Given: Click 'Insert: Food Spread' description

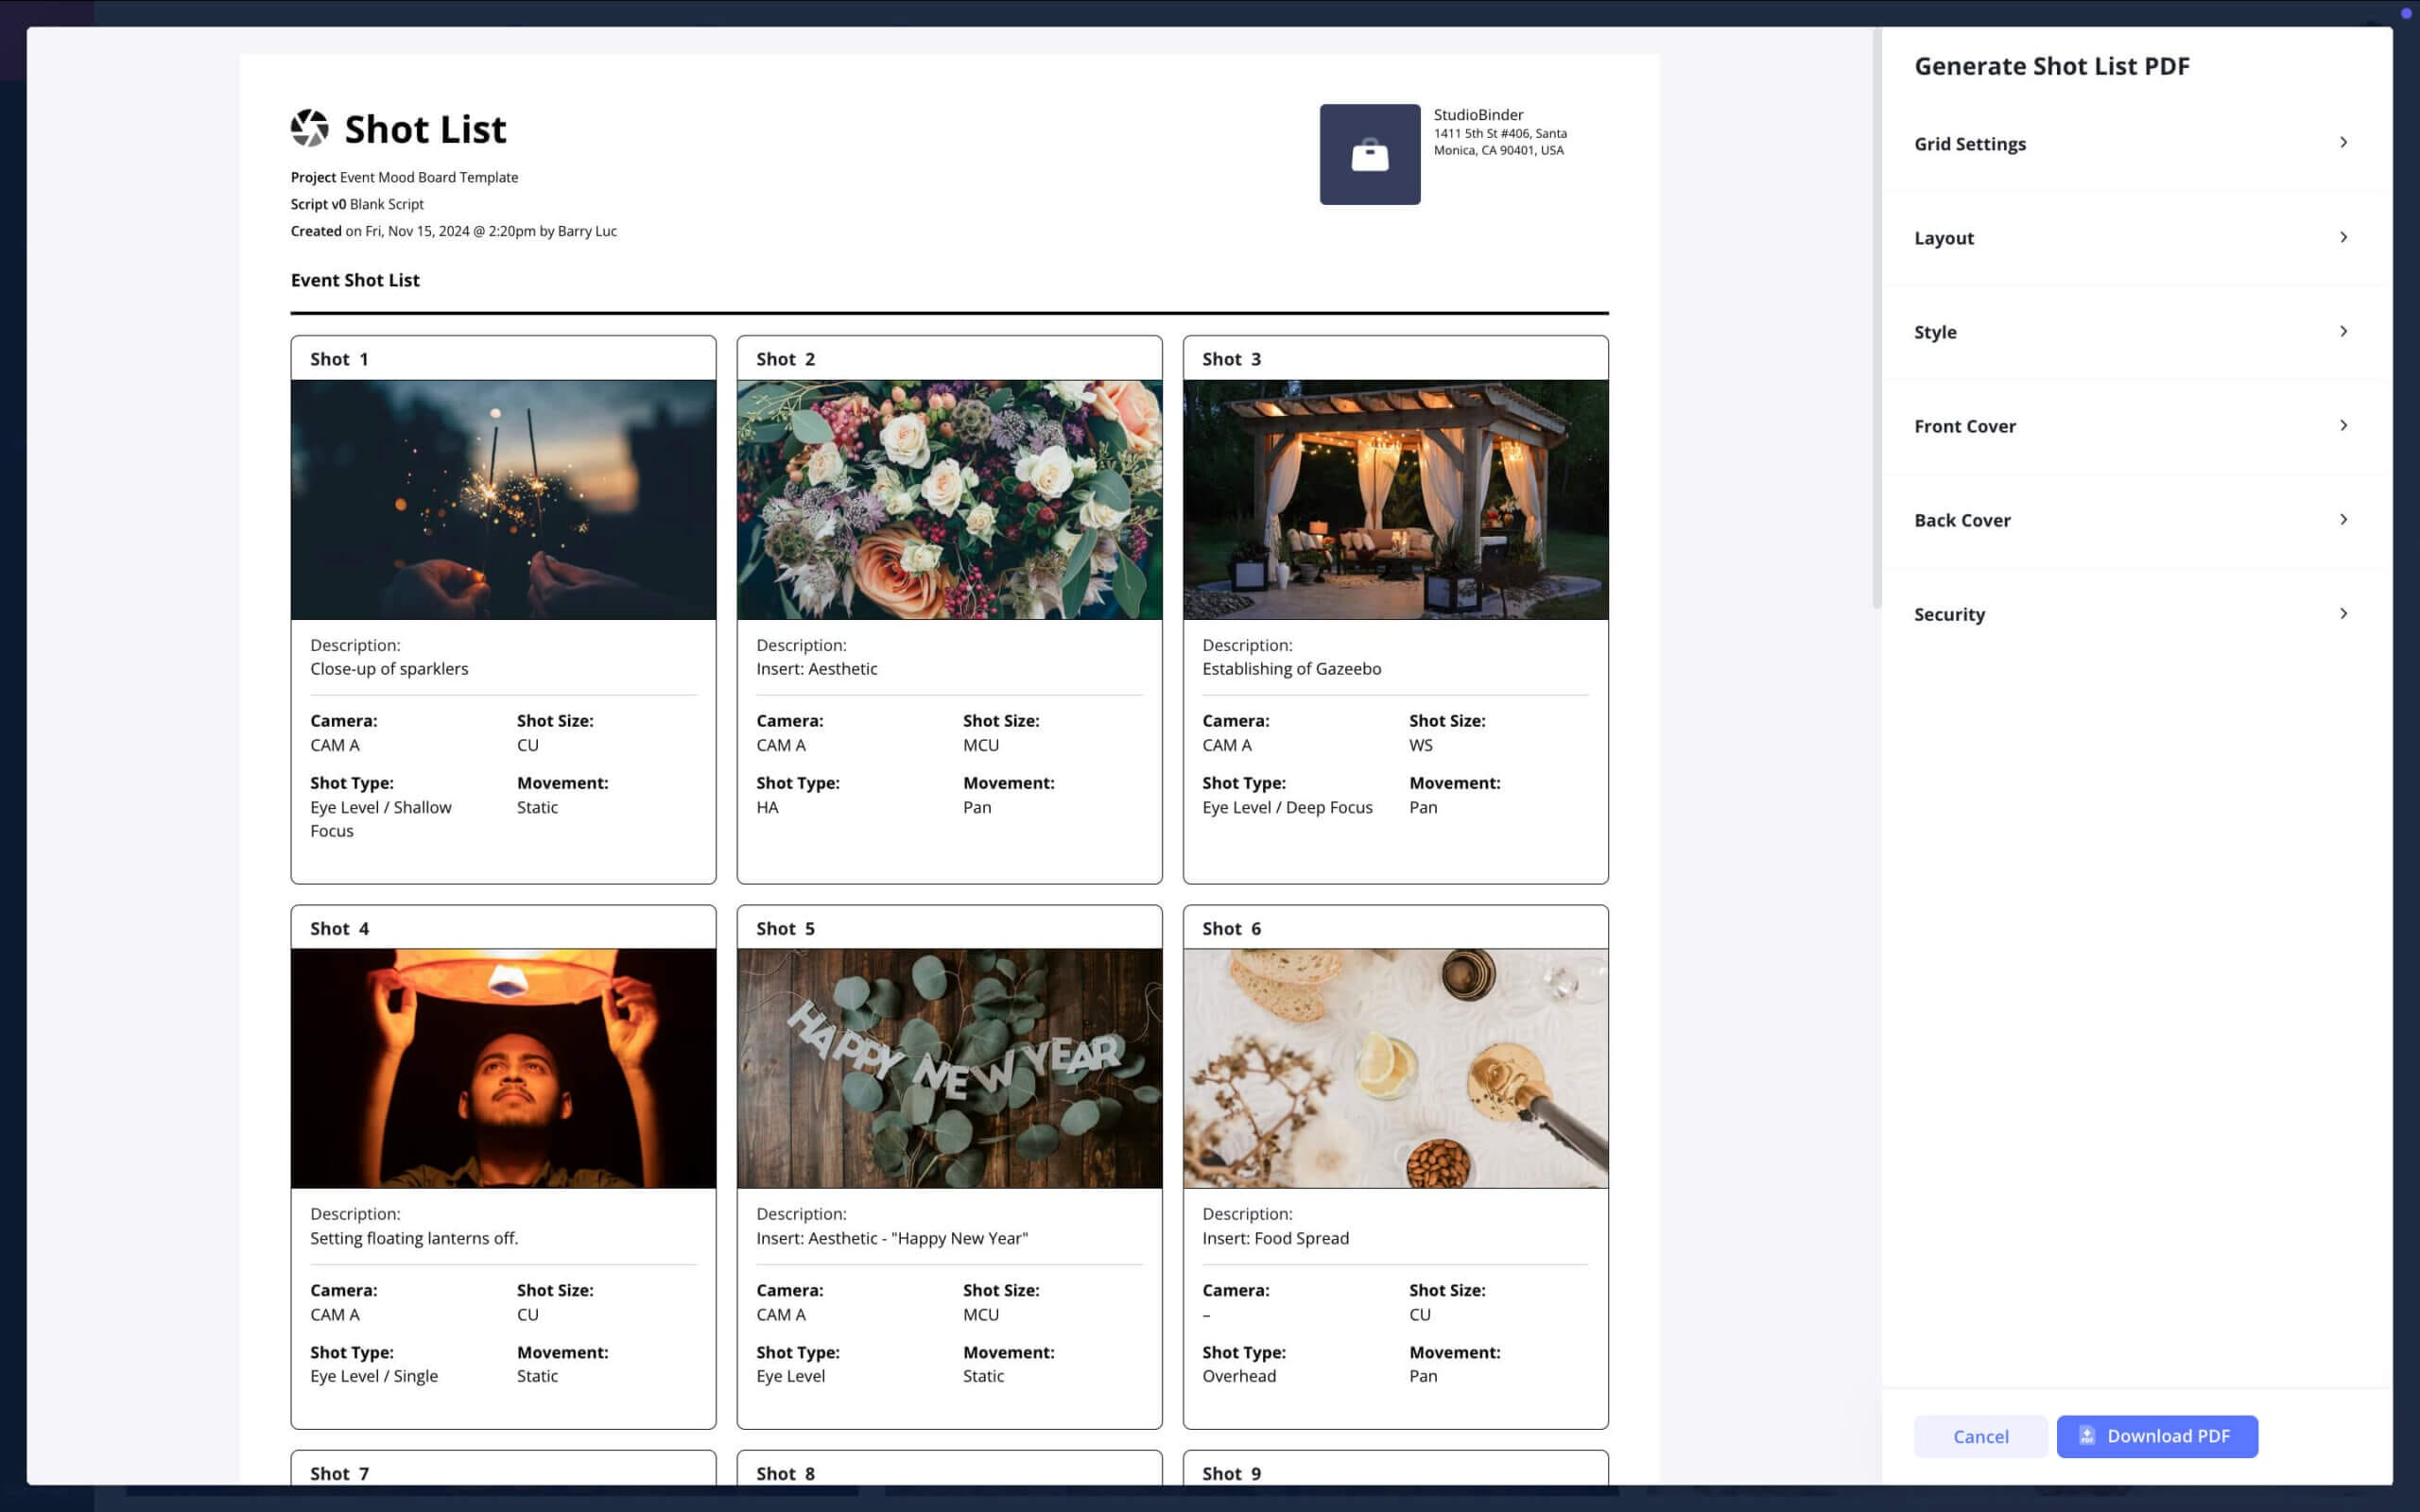Looking at the screenshot, I should pyautogui.click(x=1275, y=1238).
